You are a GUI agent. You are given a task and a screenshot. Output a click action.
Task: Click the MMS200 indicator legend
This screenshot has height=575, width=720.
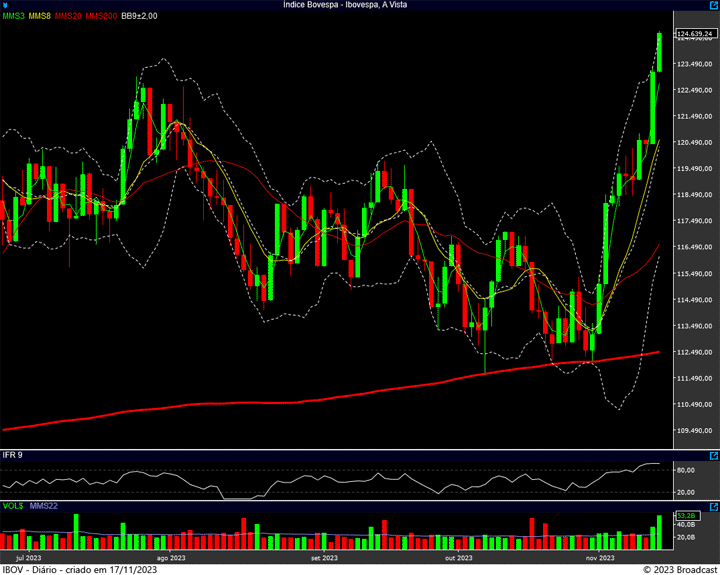[x=101, y=17]
